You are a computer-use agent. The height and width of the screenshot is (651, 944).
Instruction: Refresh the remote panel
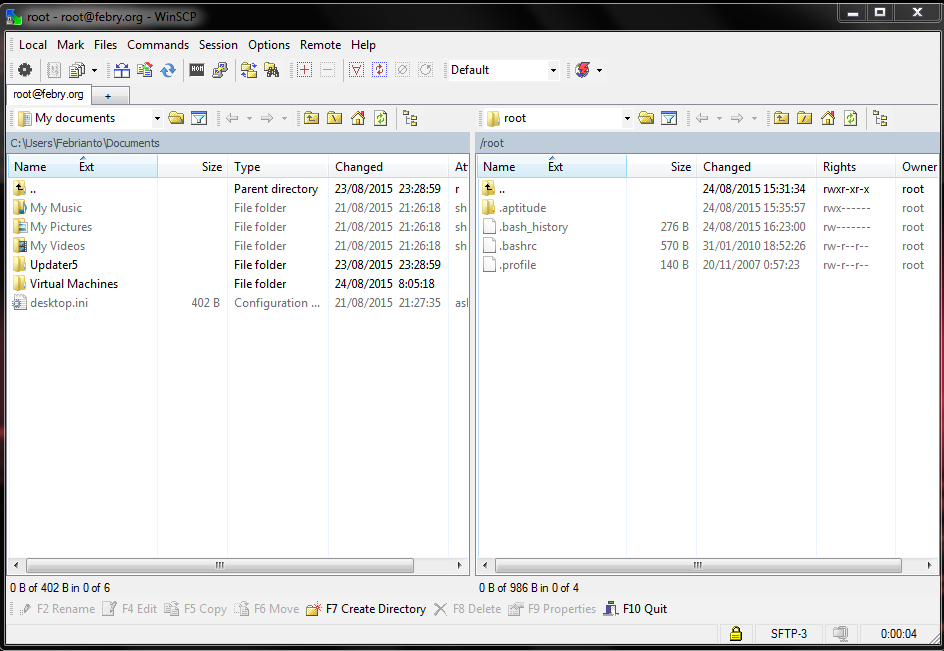point(851,118)
